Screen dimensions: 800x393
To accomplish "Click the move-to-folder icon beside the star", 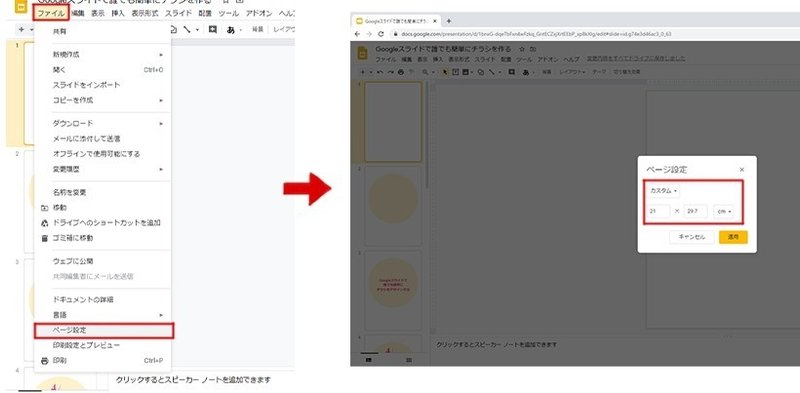I will click(533, 50).
